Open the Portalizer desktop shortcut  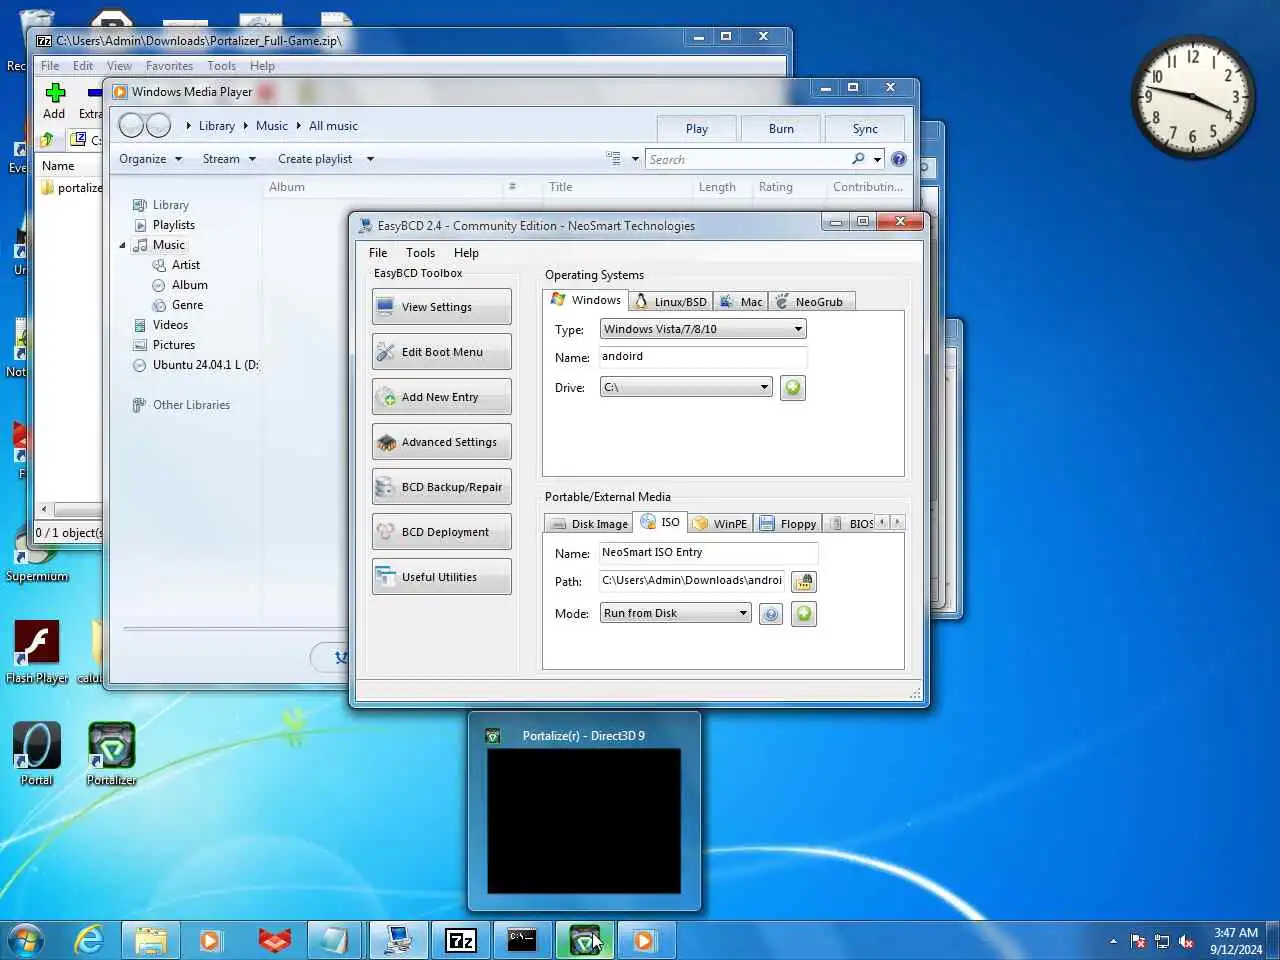point(111,754)
